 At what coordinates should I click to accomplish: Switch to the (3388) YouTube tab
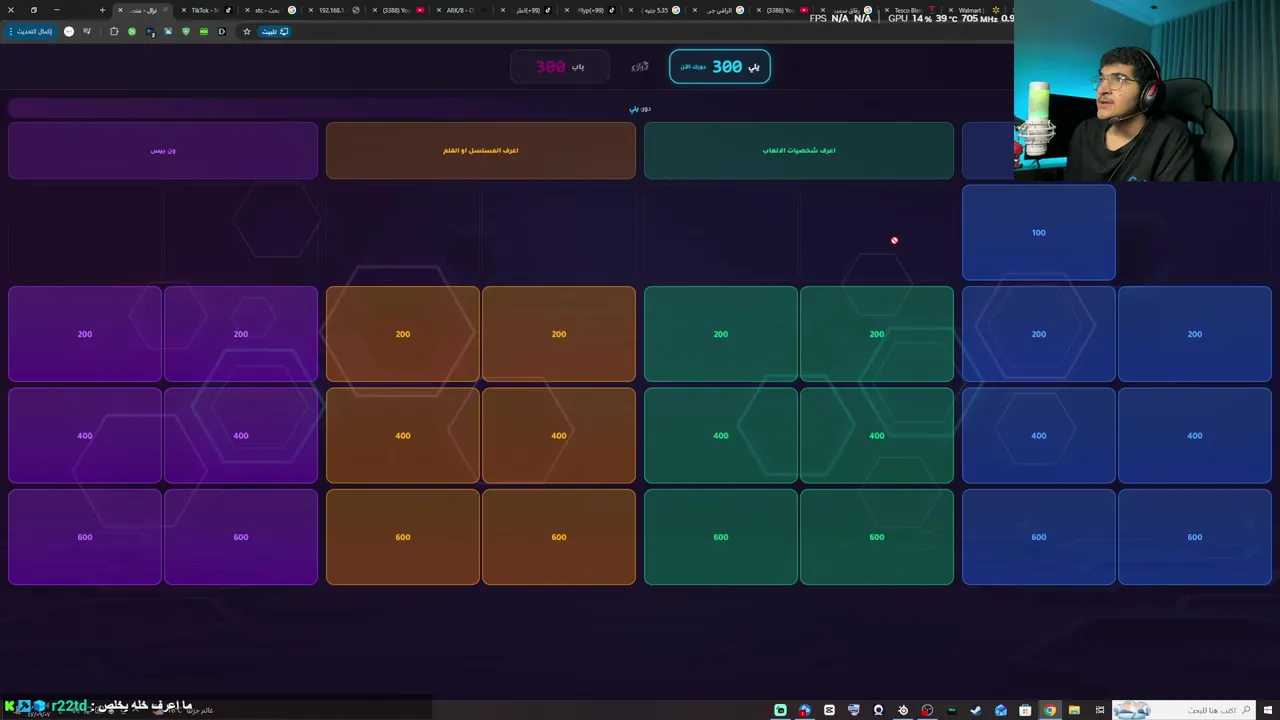400,10
